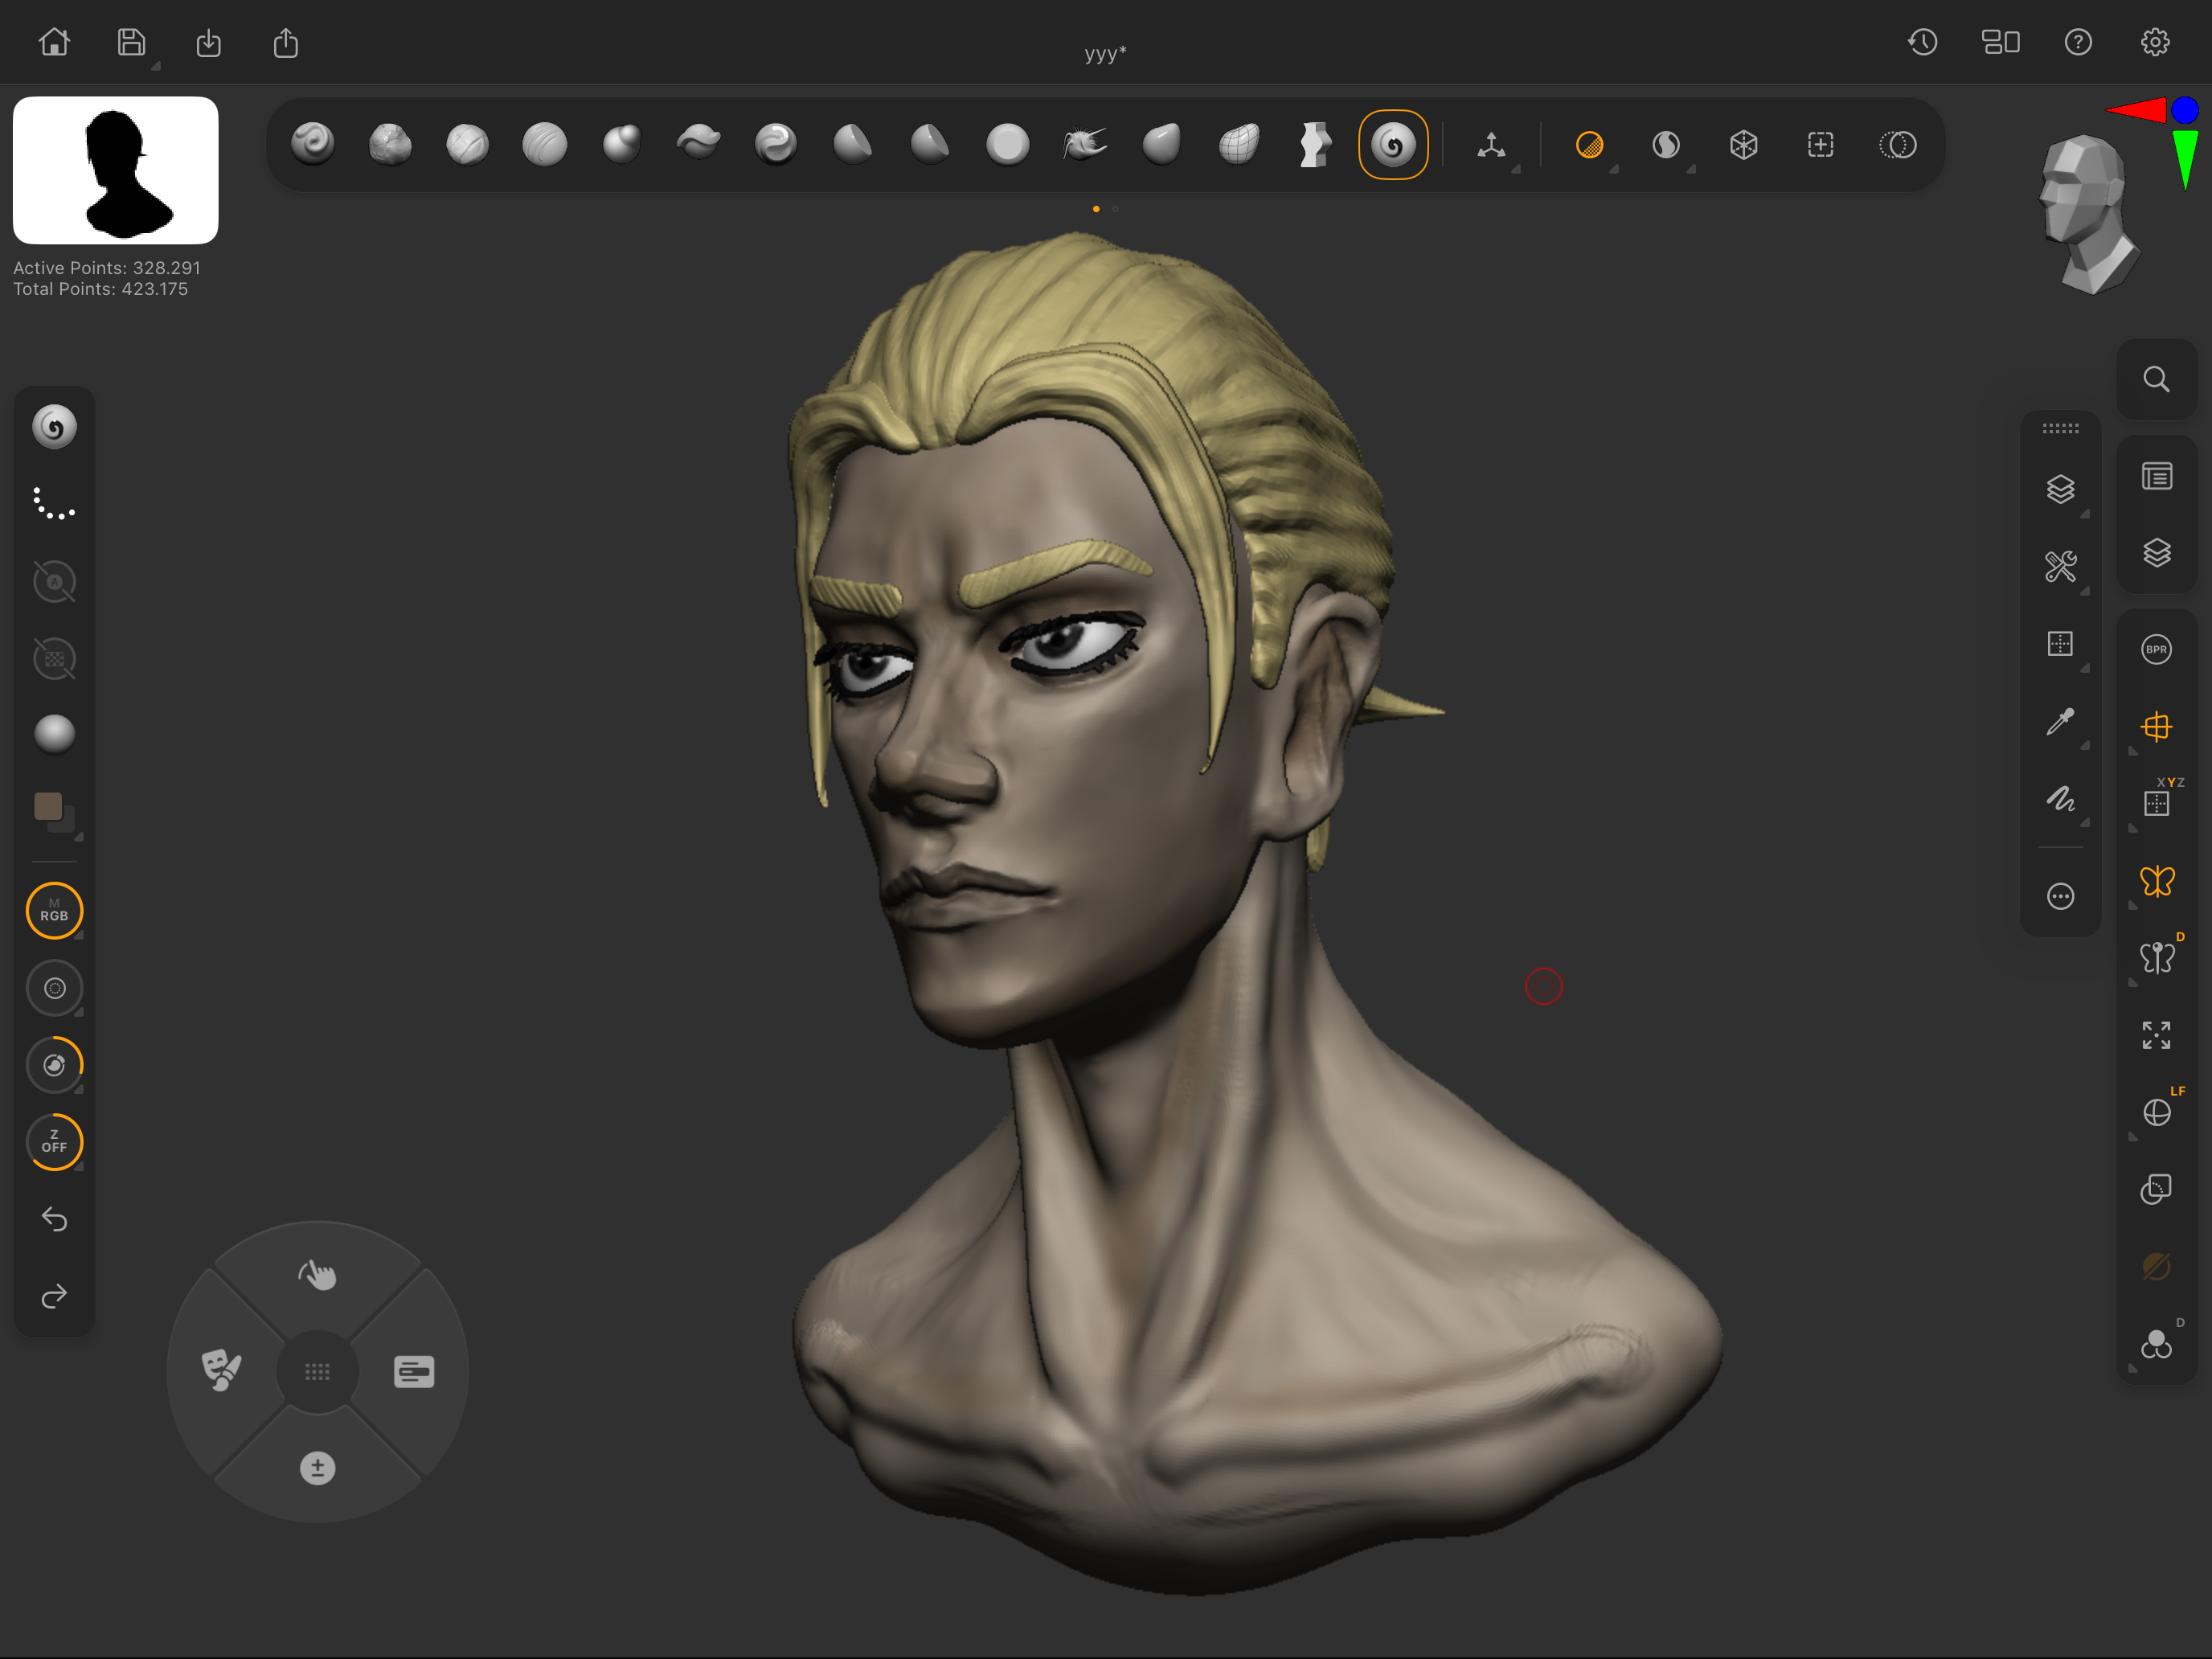2212x1659 pixels.
Task: Select the smooth teardrop blob brush
Action: point(1162,144)
